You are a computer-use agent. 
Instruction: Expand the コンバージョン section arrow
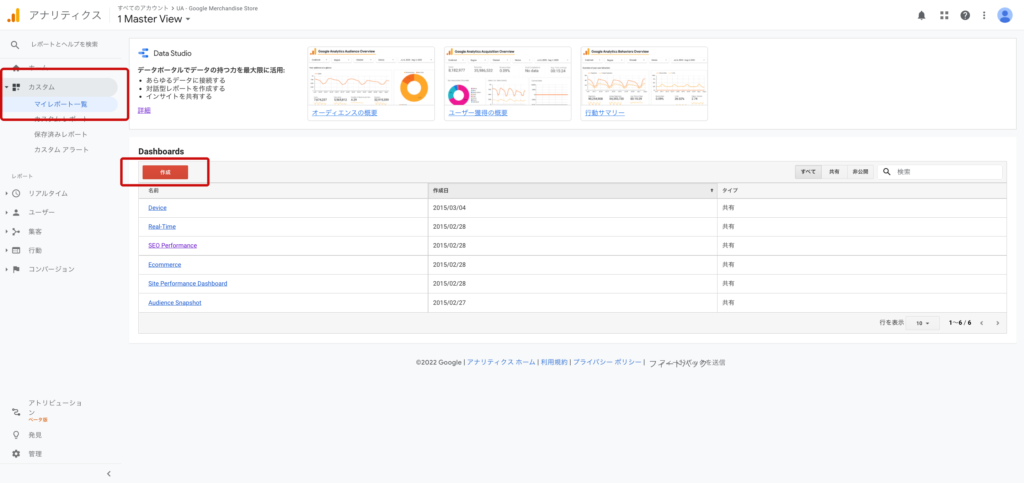point(6,269)
